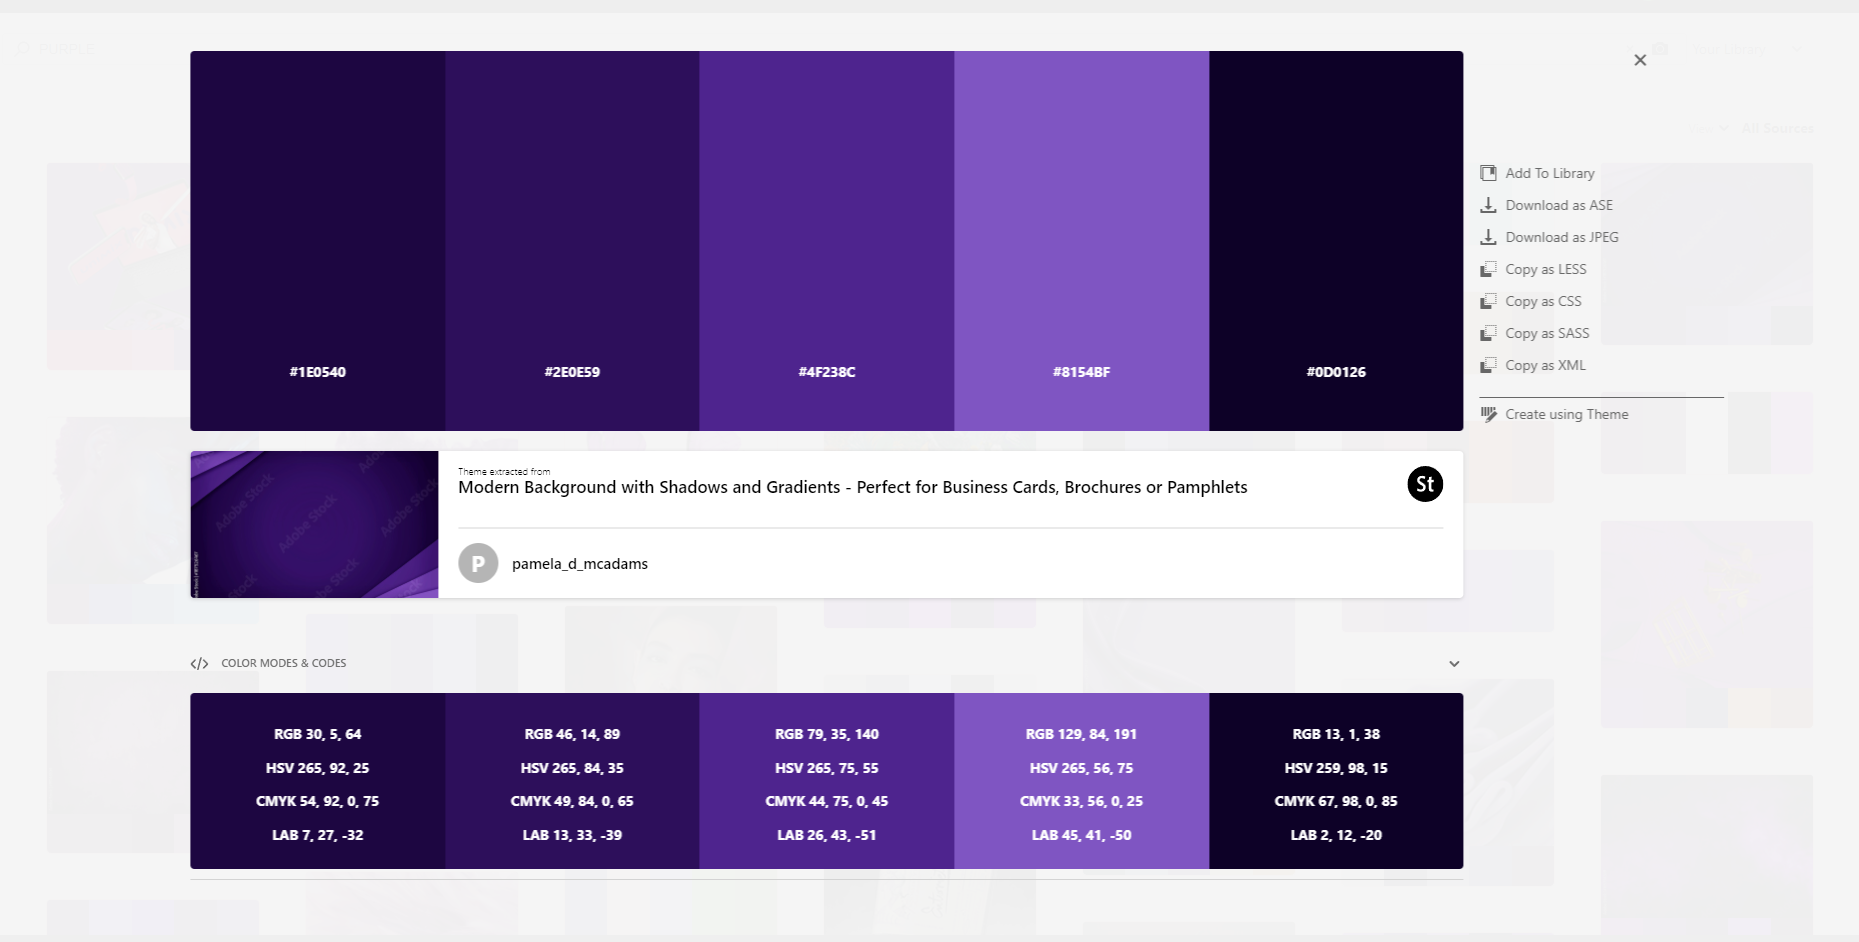1859x942 pixels.
Task: Click the Copy as CSS icon
Action: [x=1488, y=301]
